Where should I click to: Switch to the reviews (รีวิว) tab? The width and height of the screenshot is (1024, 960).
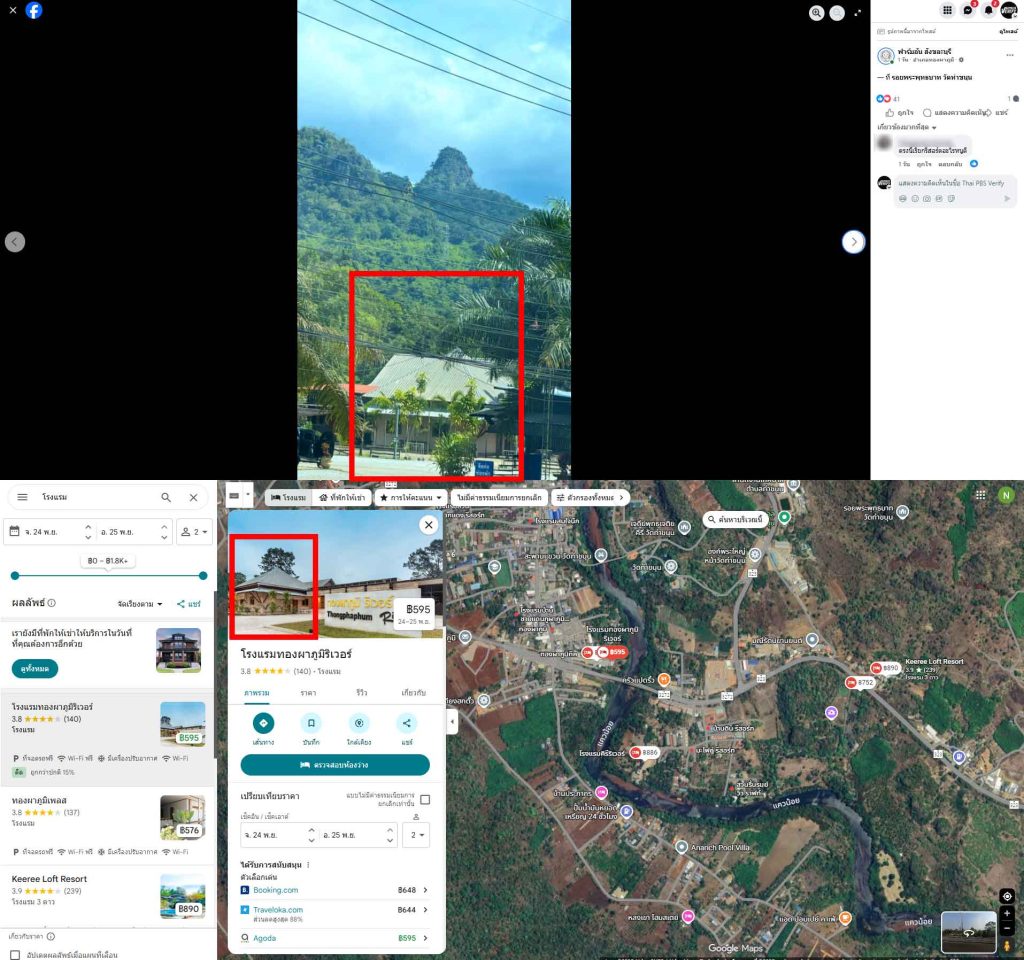(x=359, y=693)
